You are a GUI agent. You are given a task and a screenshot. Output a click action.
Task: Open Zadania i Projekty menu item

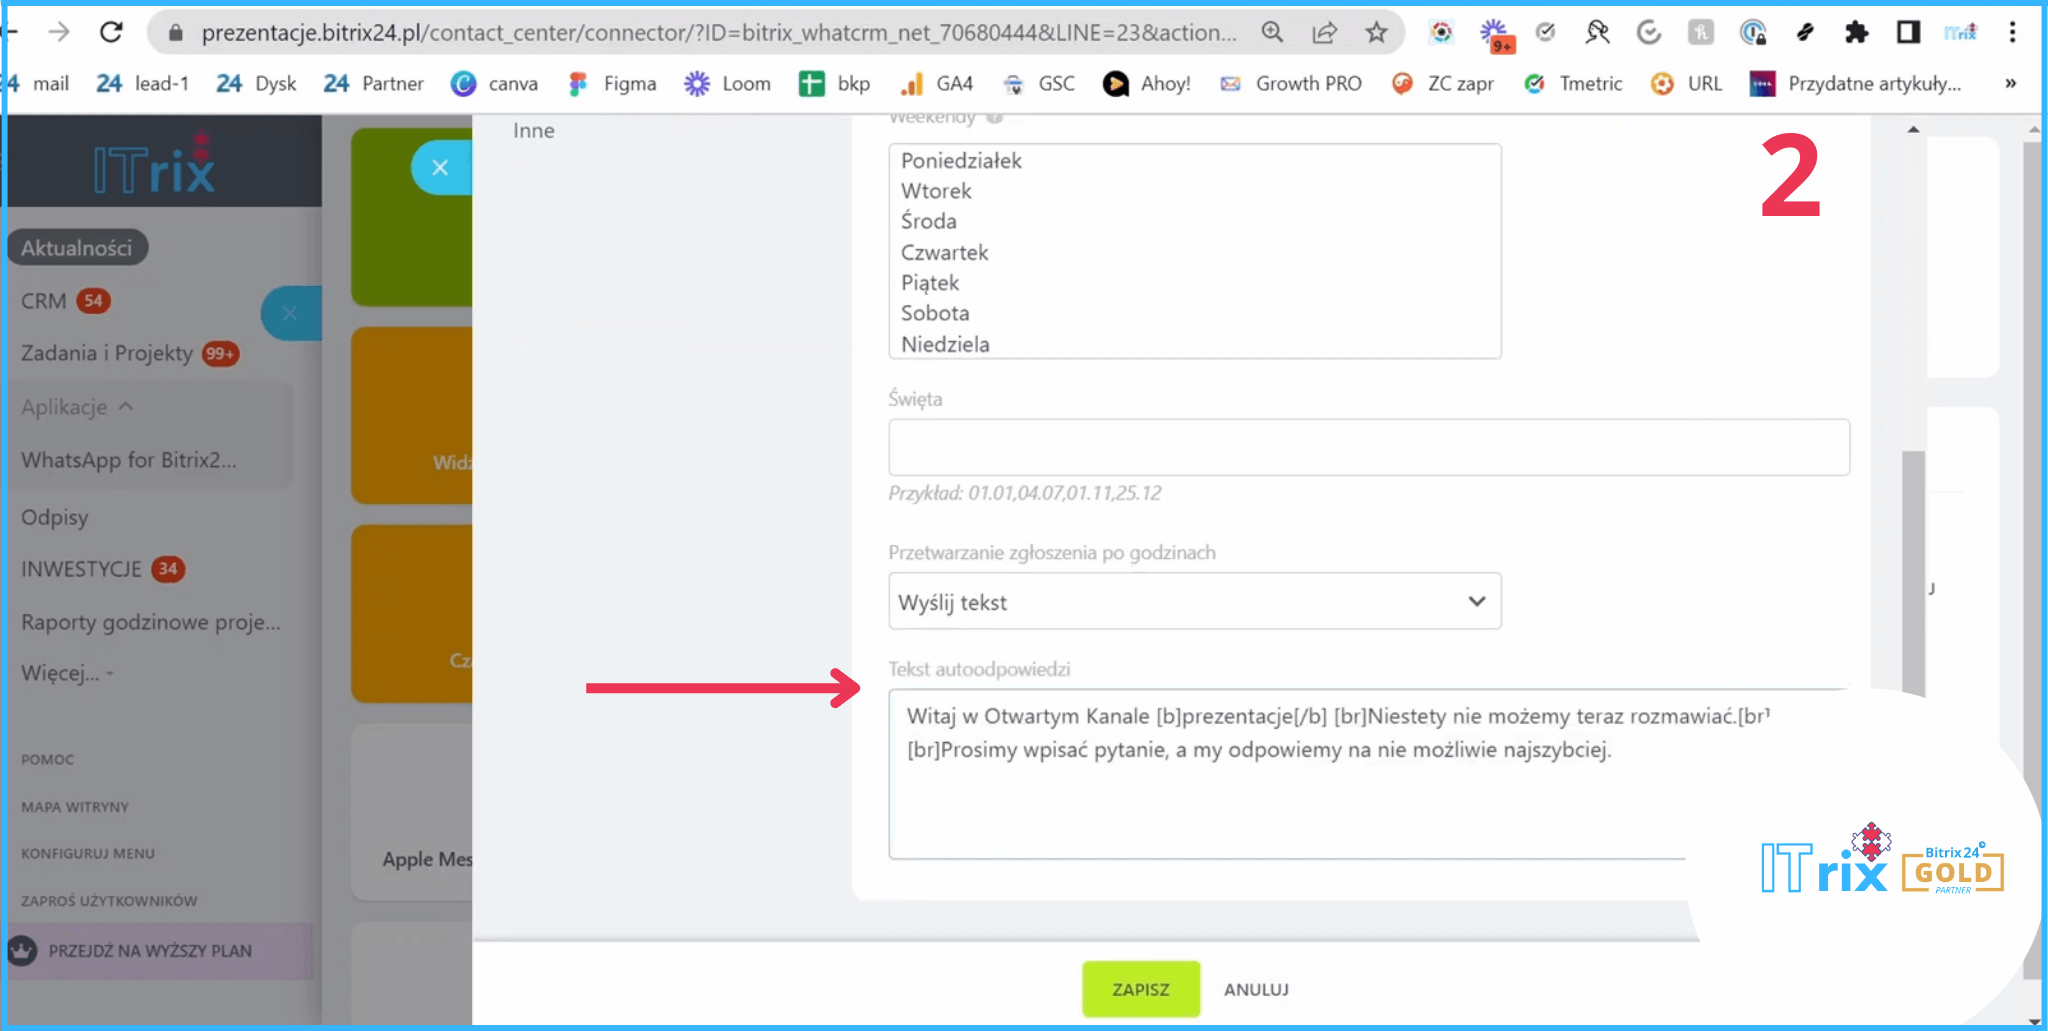[x=107, y=353]
